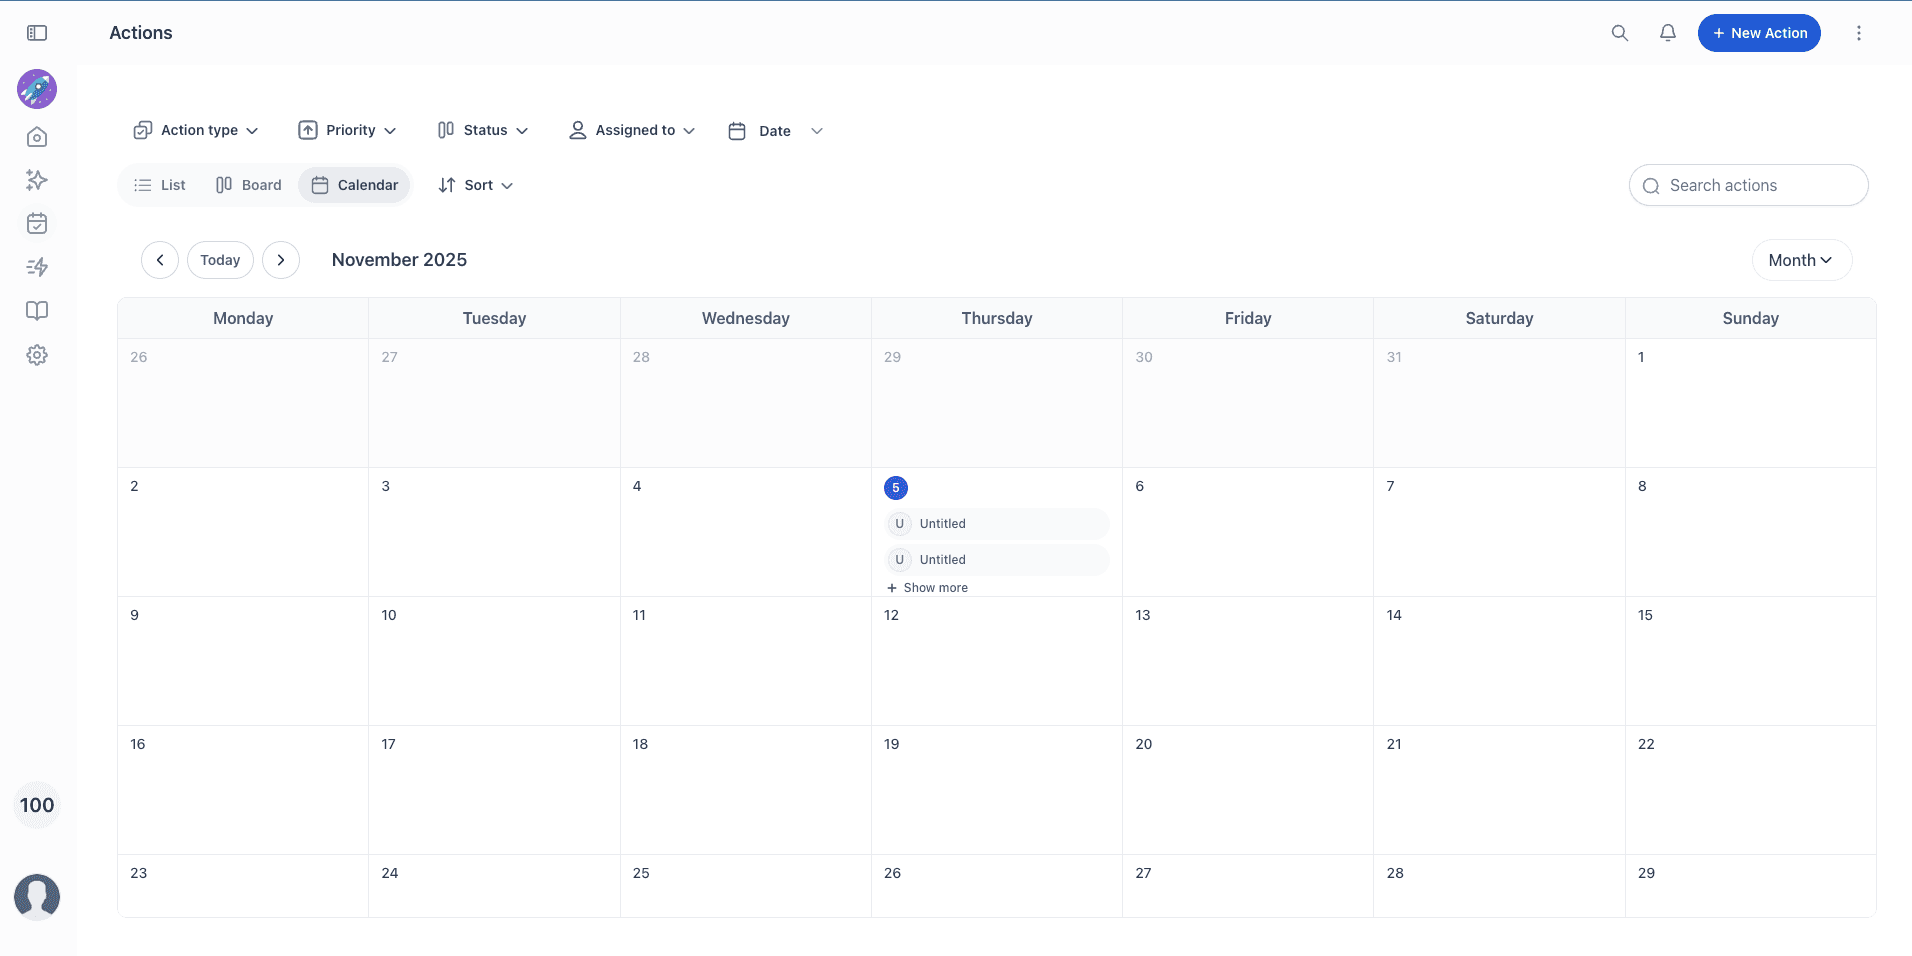The image size is (1912, 956).
Task: Select the Calendar view toggle
Action: (x=354, y=184)
